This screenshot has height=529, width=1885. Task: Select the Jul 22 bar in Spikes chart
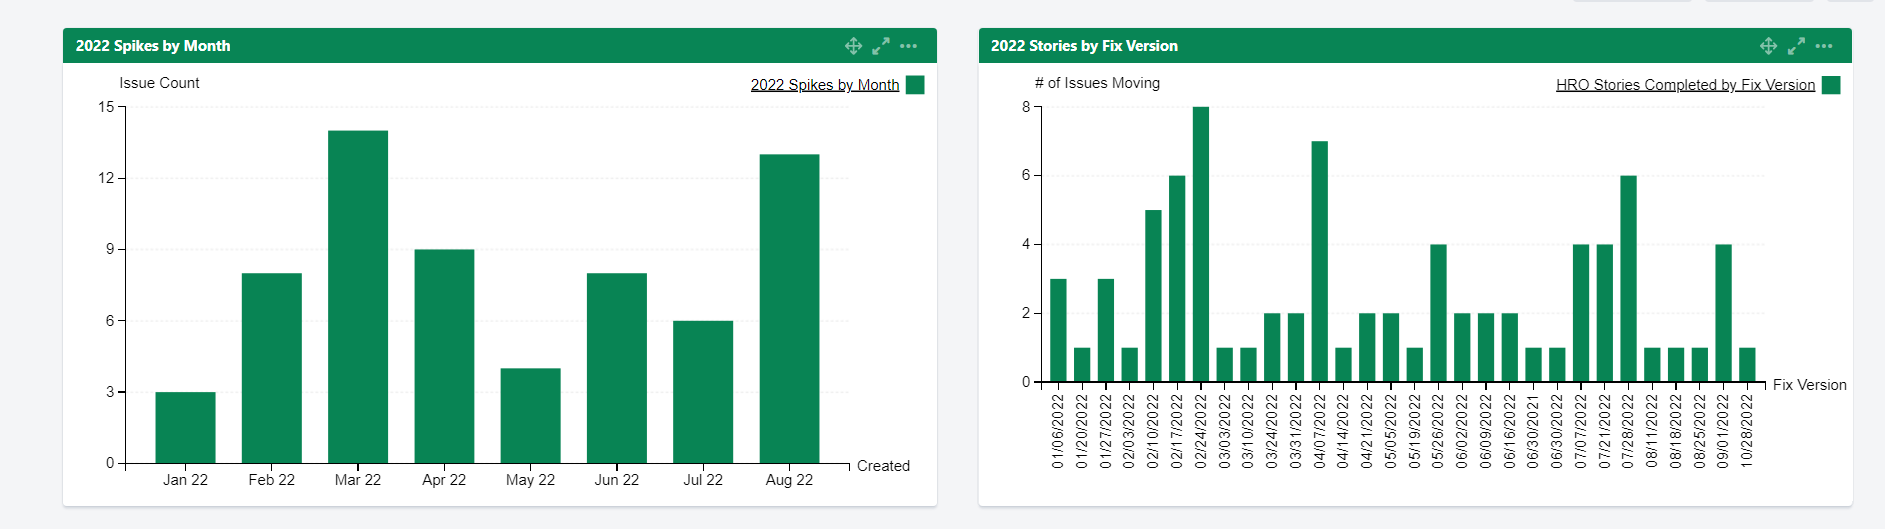point(703,392)
